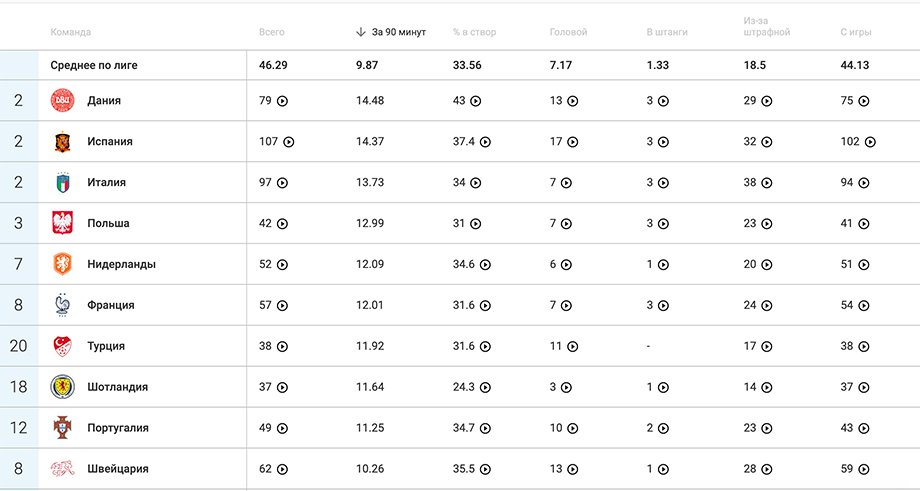920x491 pixels.
Task: Play Turkey's 11 headed shots video
Action: coord(573,347)
